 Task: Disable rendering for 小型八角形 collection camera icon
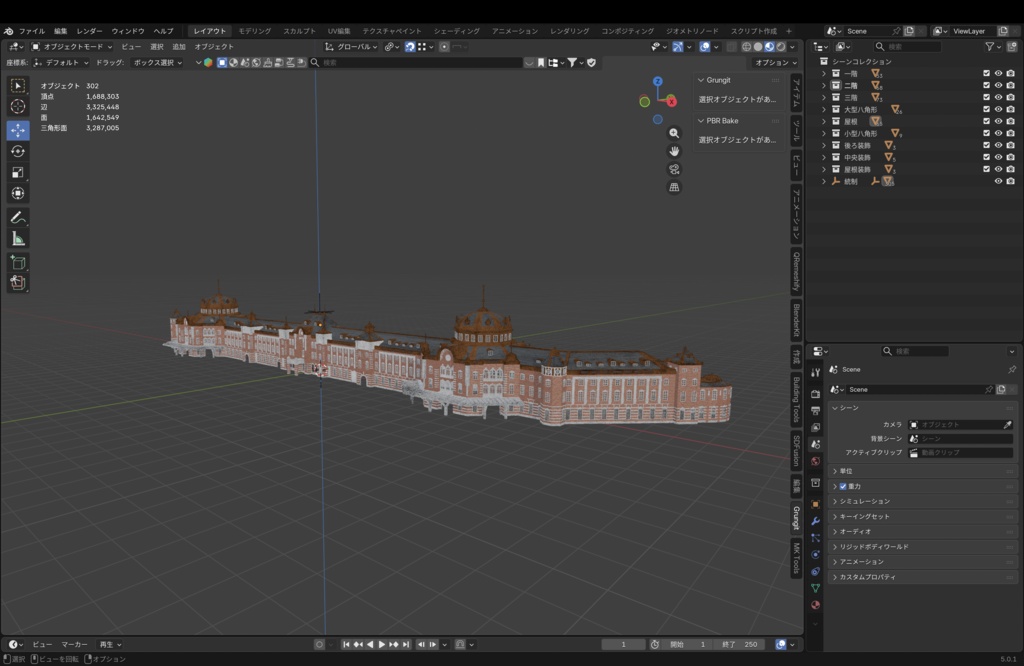click(1010, 133)
